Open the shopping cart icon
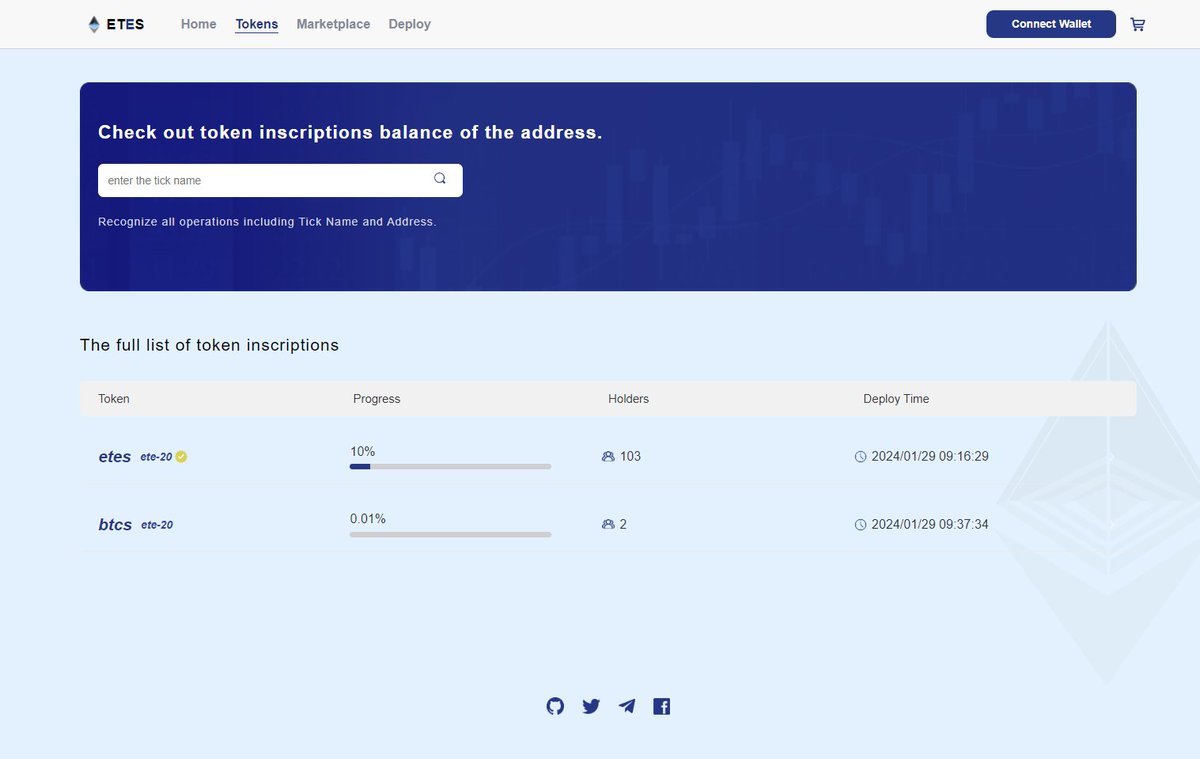The width and height of the screenshot is (1200, 759). click(x=1138, y=24)
